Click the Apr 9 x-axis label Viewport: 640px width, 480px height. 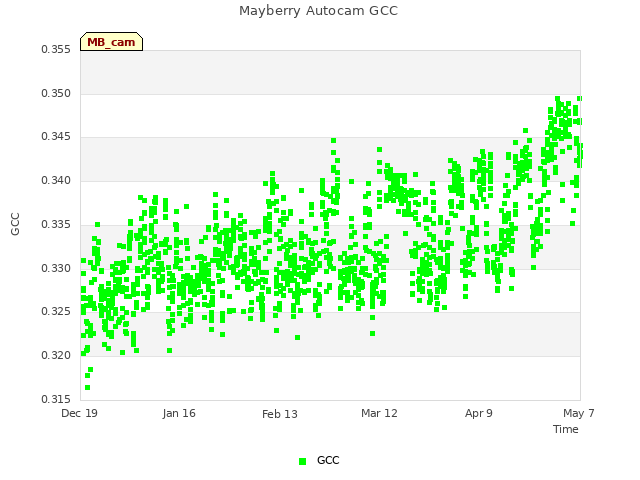coord(479,413)
